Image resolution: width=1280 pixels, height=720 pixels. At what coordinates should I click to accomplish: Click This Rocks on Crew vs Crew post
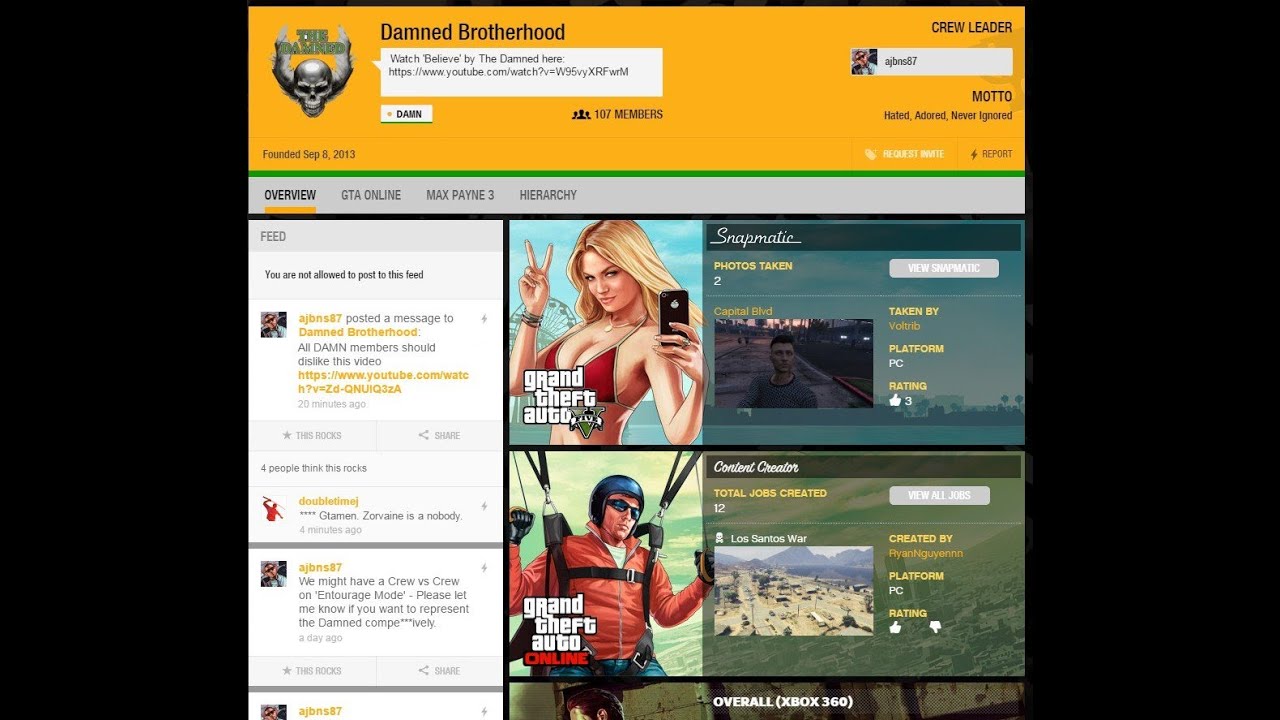pyautogui.click(x=312, y=671)
